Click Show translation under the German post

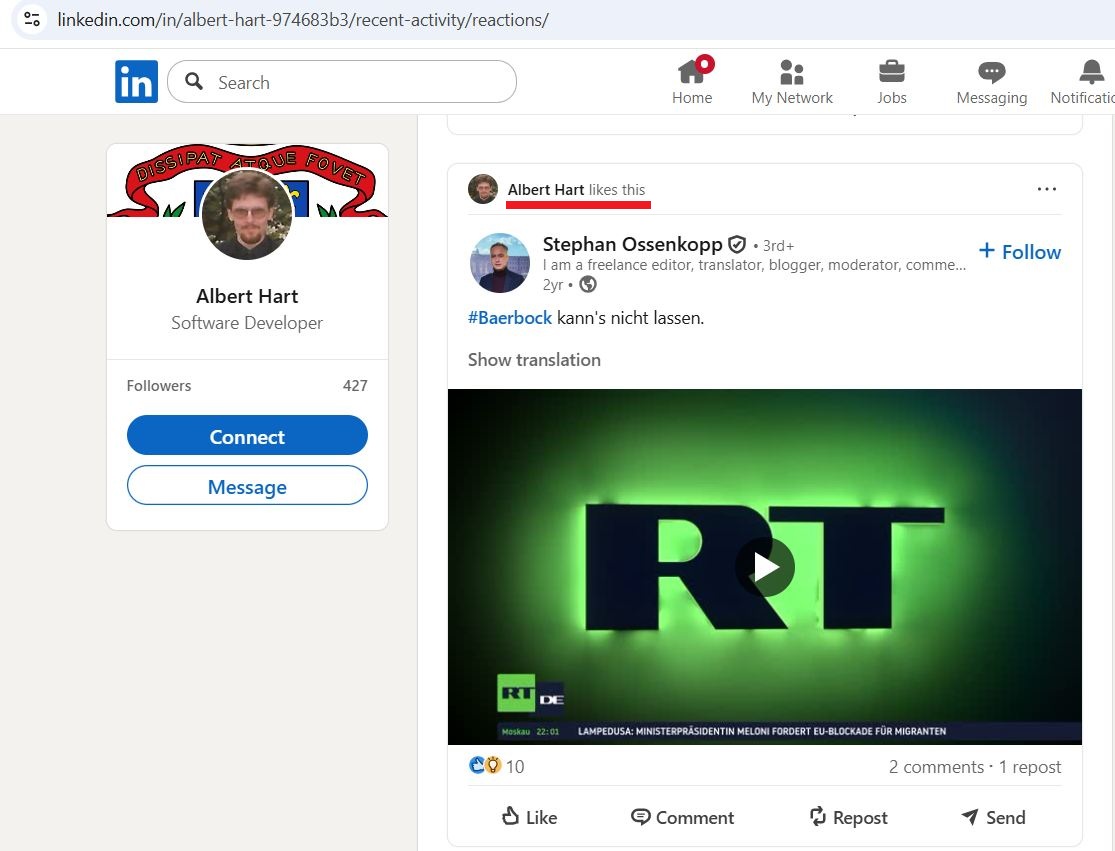(534, 360)
